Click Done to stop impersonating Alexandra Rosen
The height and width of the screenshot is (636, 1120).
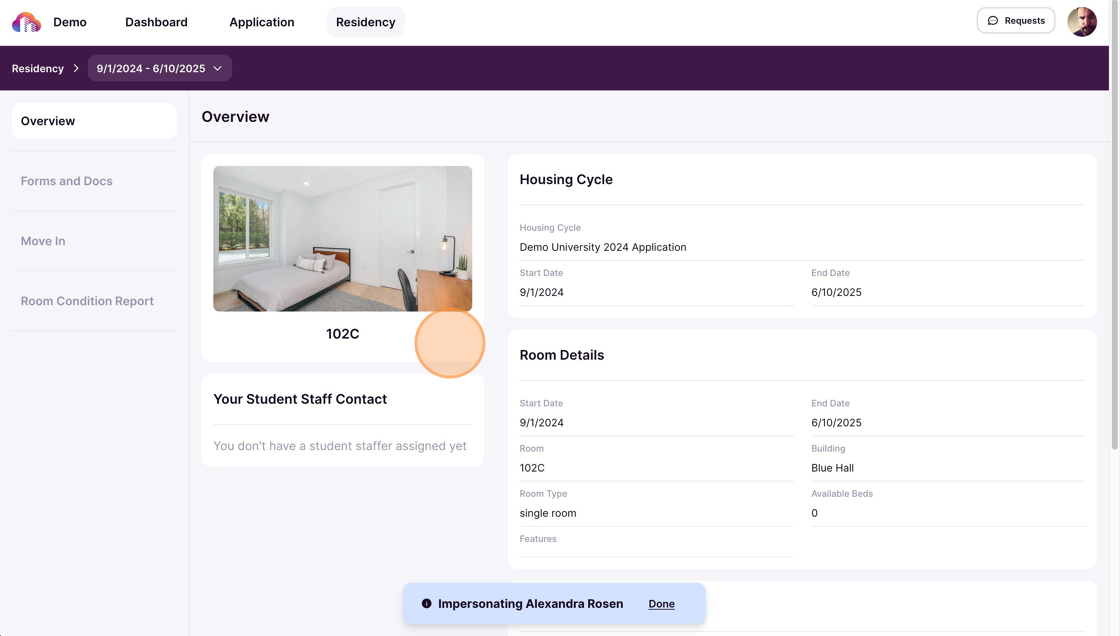(x=661, y=603)
